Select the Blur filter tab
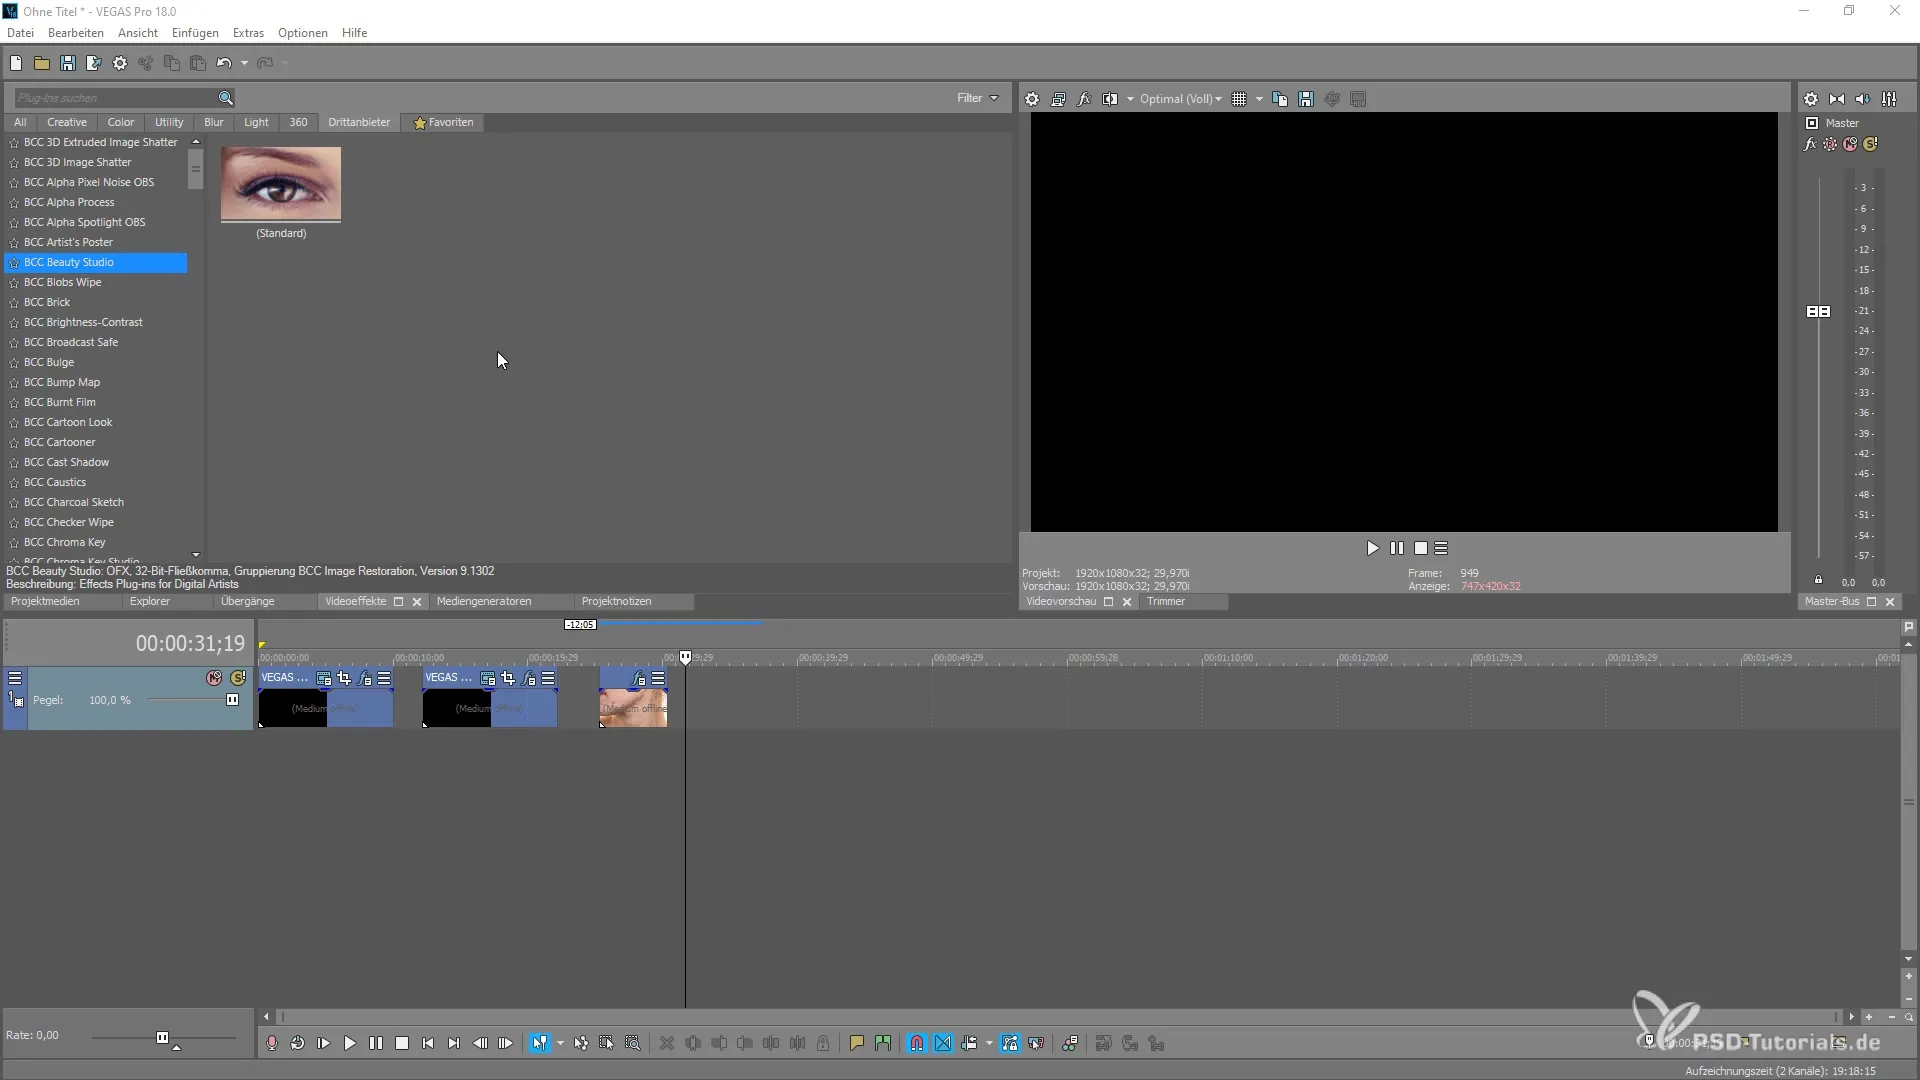The height and width of the screenshot is (1080, 1920). tap(214, 122)
